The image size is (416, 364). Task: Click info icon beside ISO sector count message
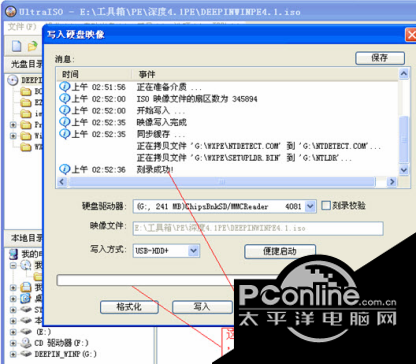coord(64,98)
